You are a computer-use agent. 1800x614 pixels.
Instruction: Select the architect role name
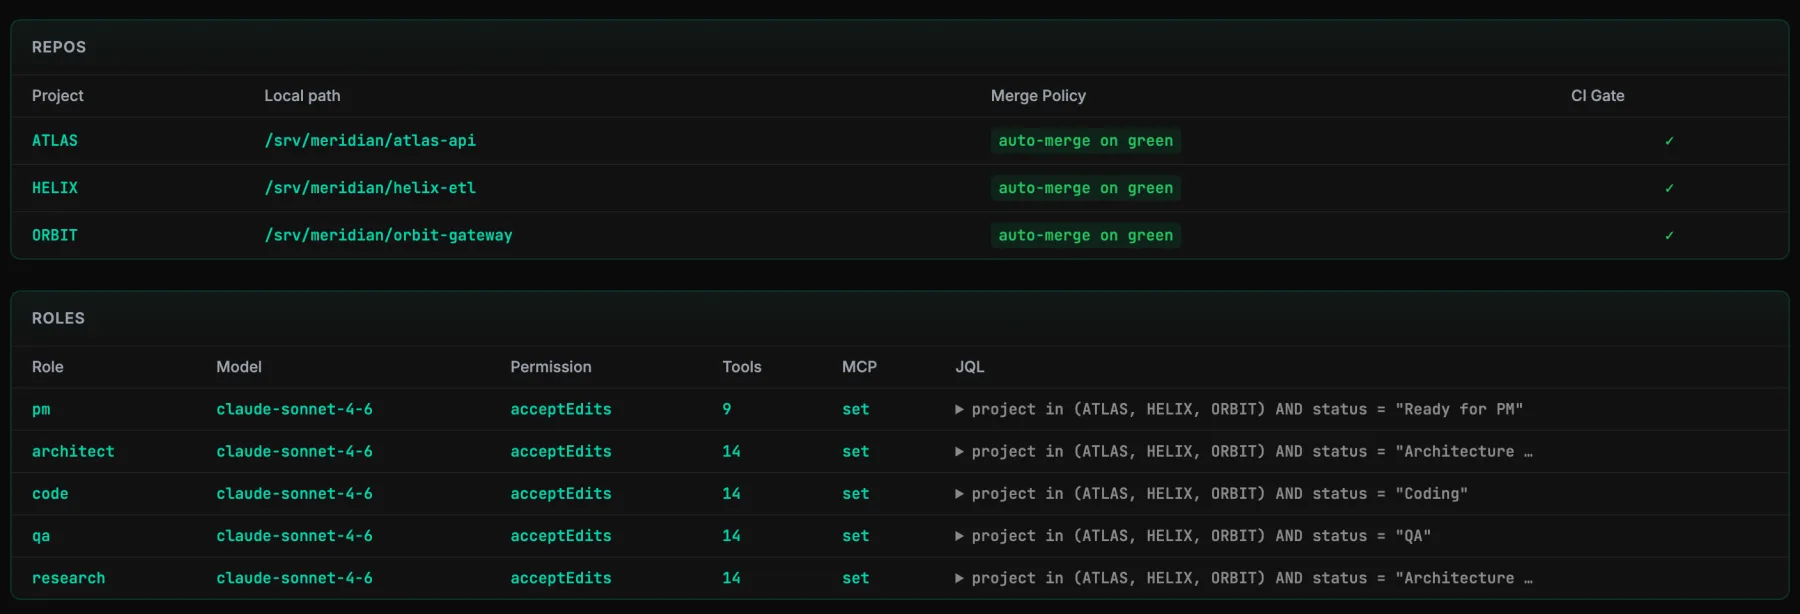coord(73,451)
